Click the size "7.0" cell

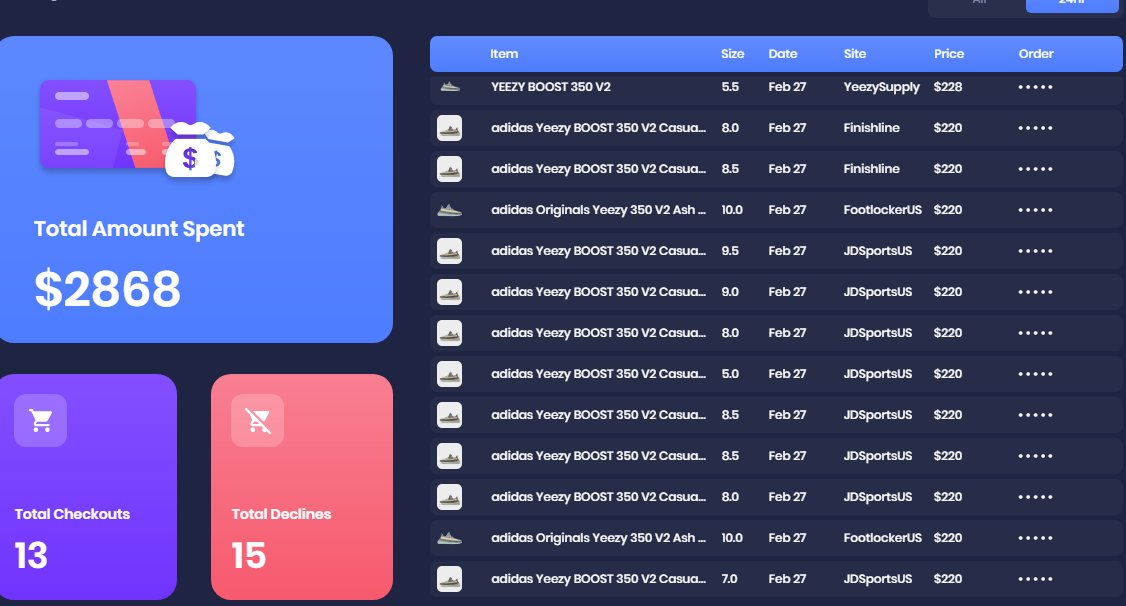click(x=729, y=579)
